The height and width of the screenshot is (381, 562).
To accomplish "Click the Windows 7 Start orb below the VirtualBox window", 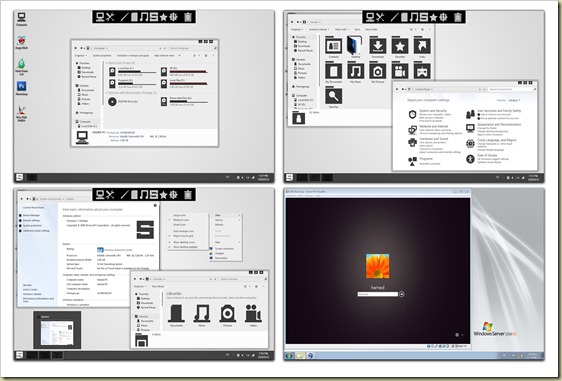I will pyautogui.click(x=289, y=356).
